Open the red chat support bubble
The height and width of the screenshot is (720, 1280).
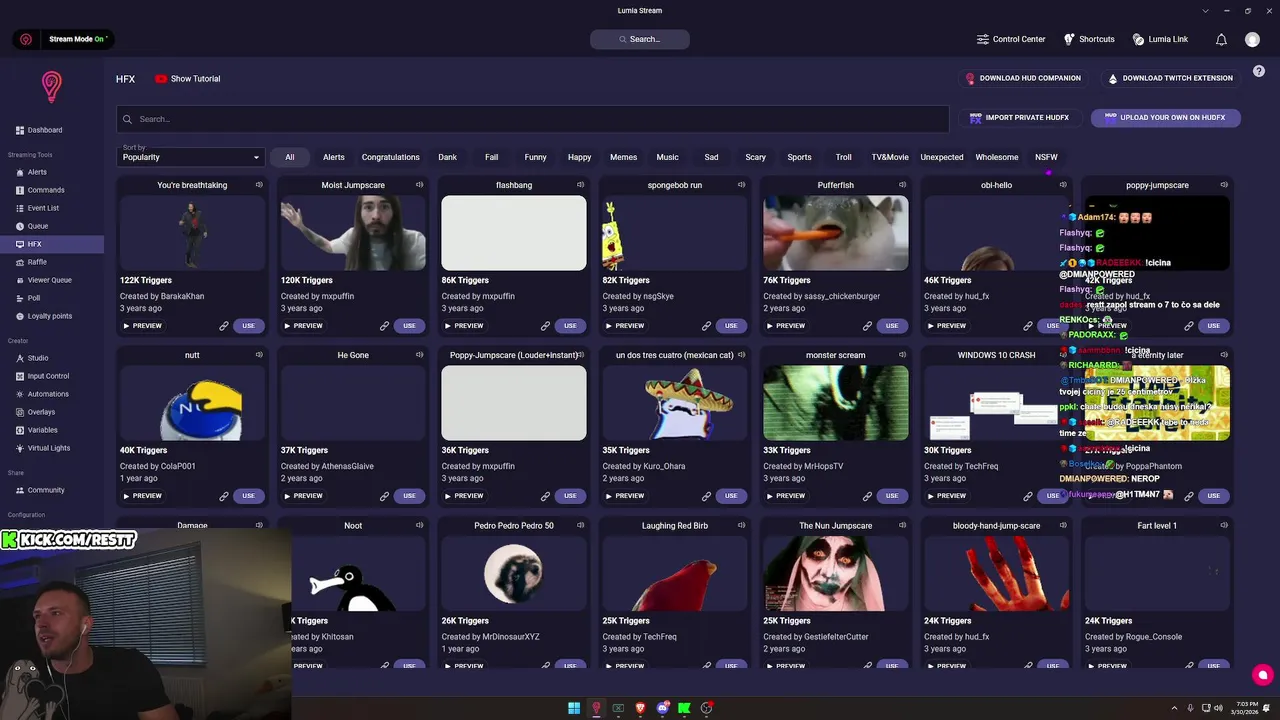(x=1262, y=675)
